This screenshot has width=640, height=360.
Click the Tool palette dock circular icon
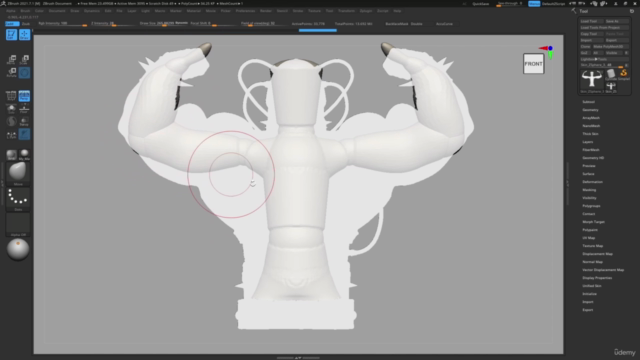[632, 11]
